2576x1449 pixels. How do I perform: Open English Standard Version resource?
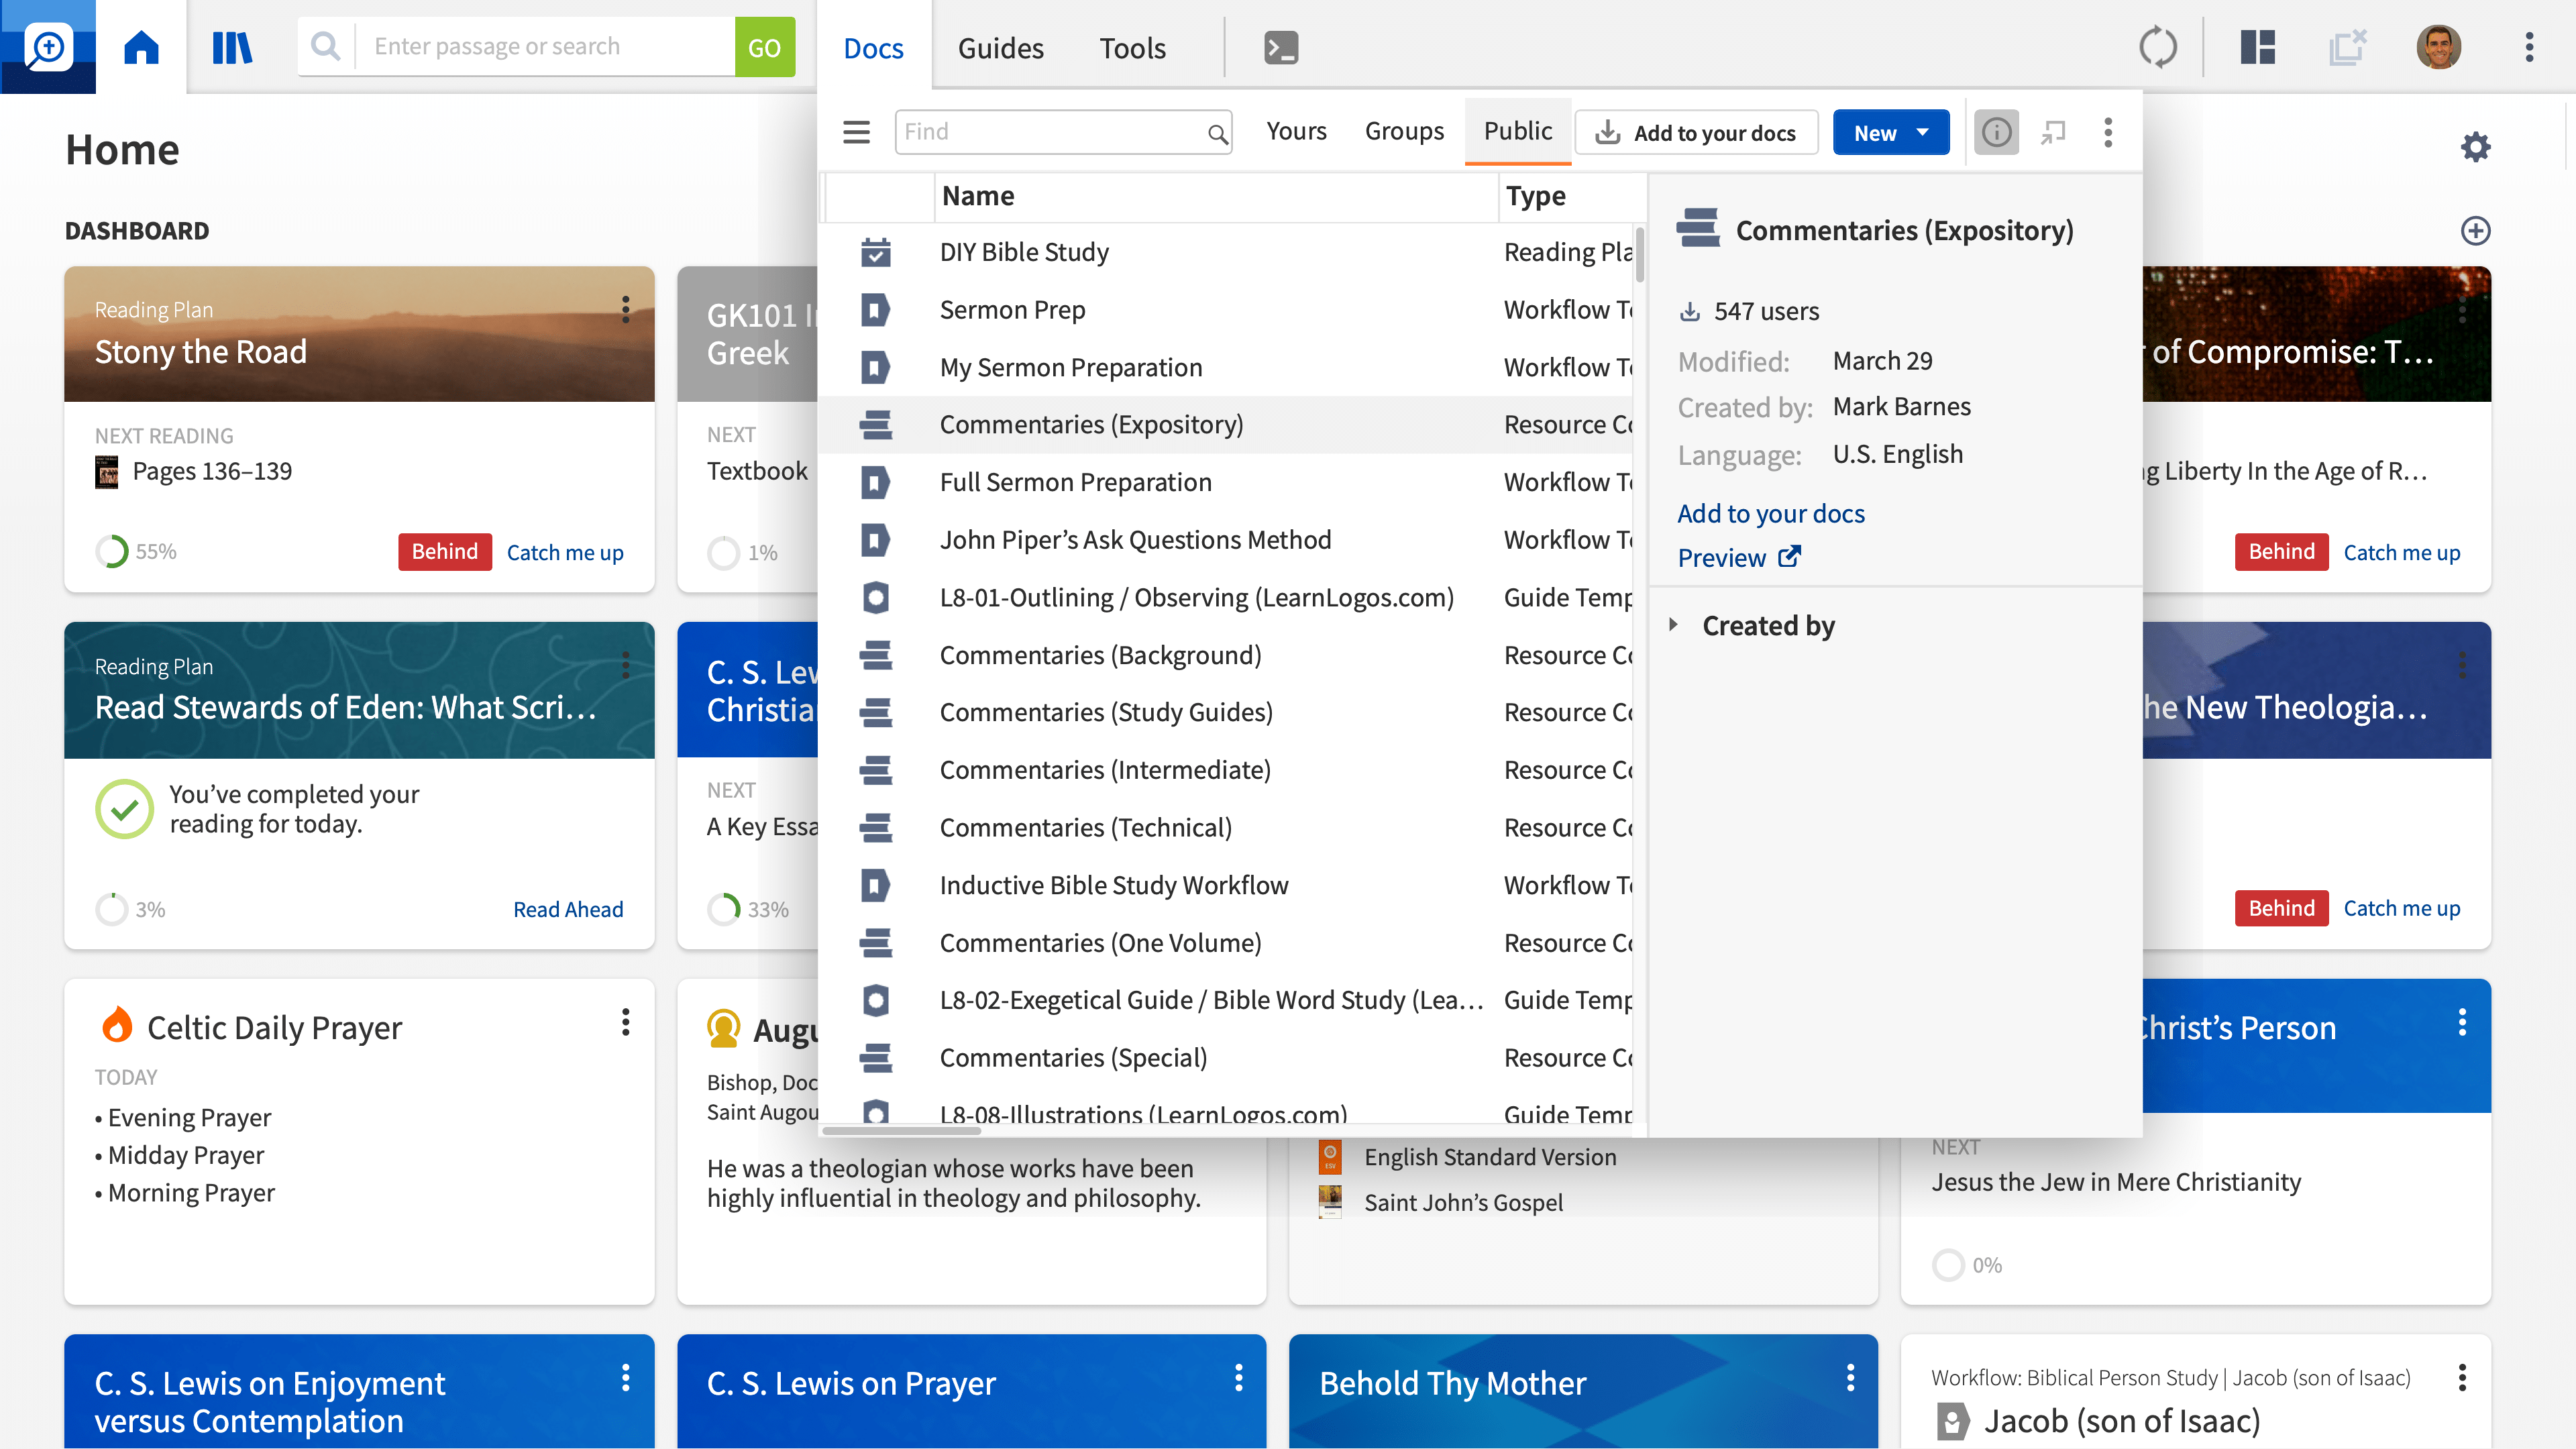1490,1156
